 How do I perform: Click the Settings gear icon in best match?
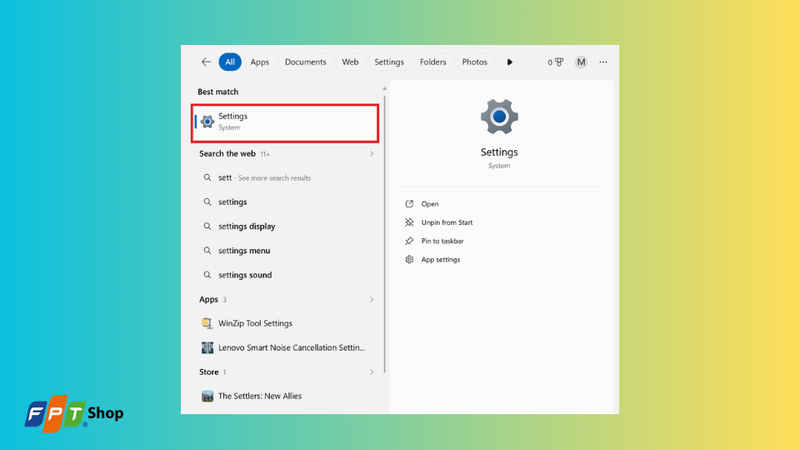pyautogui.click(x=207, y=121)
